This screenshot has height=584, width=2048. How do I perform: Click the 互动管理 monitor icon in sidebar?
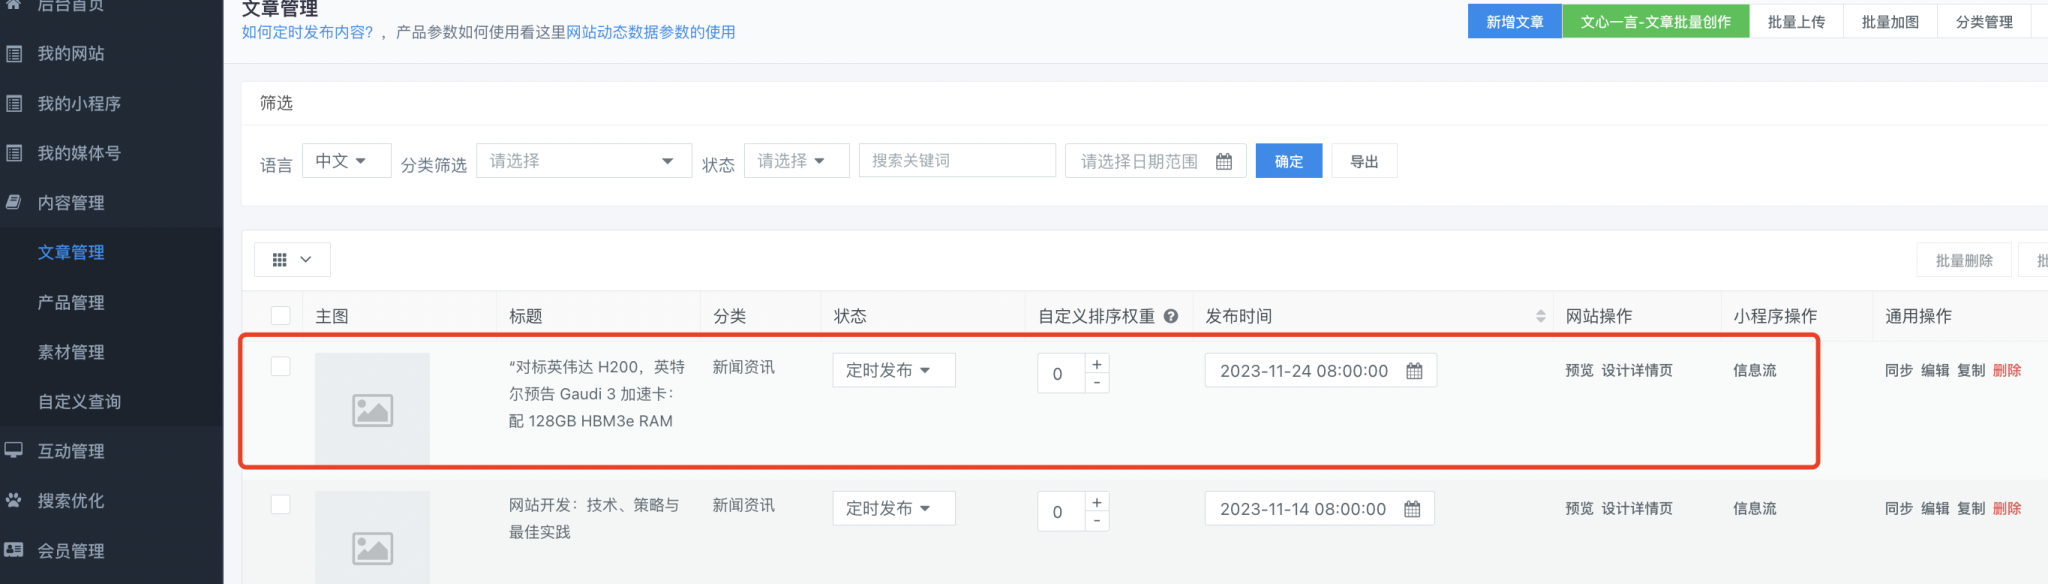[x=14, y=451]
